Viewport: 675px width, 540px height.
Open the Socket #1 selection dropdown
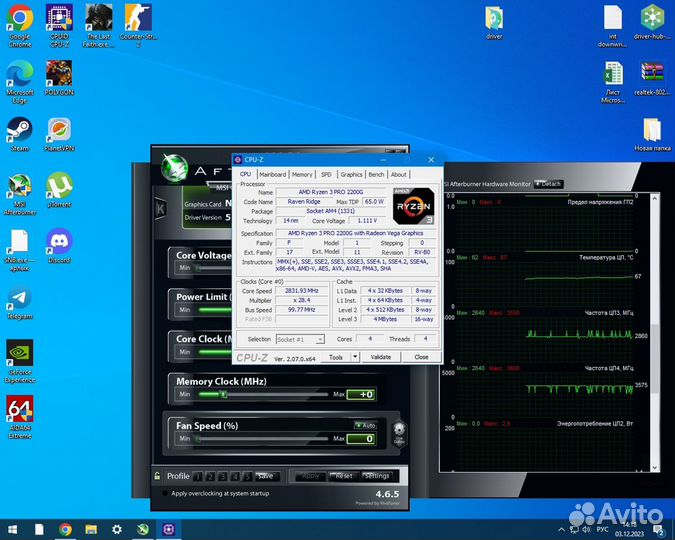click(300, 339)
